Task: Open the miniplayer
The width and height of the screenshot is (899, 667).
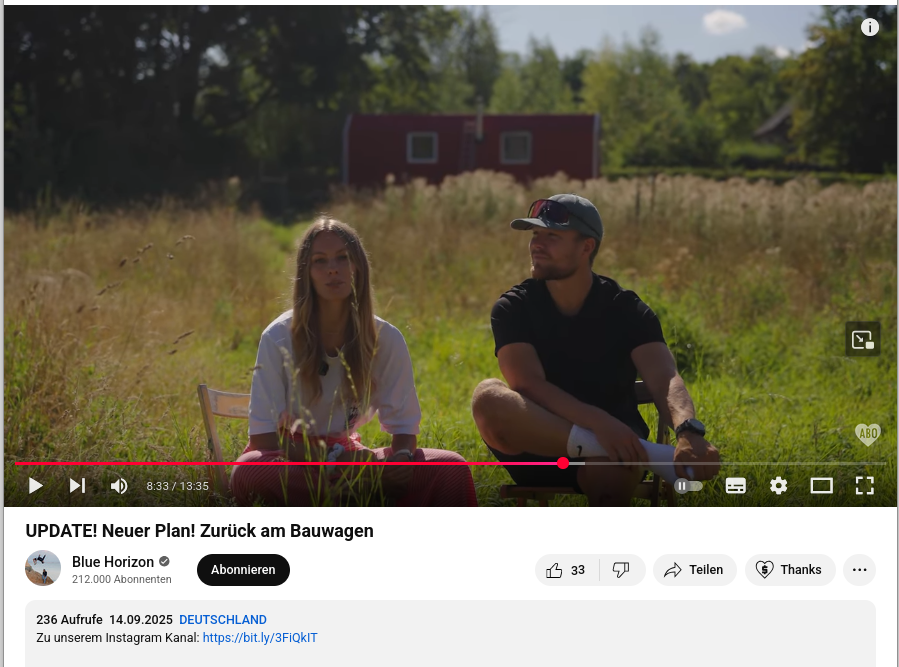Action: pyautogui.click(x=862, y=340)
